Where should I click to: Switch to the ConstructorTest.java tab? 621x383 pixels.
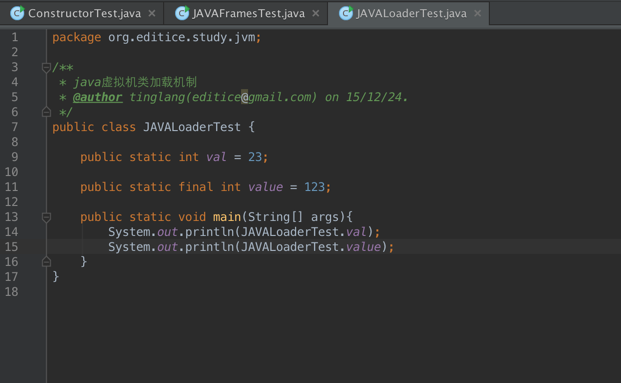[x=81, y=13]
